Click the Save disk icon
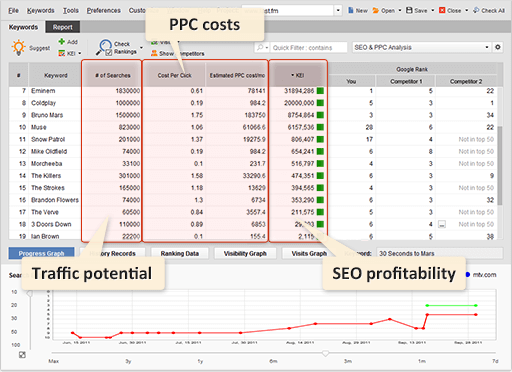Image resolution: width=512 pixels, height=372 pixels. point(409,10)
